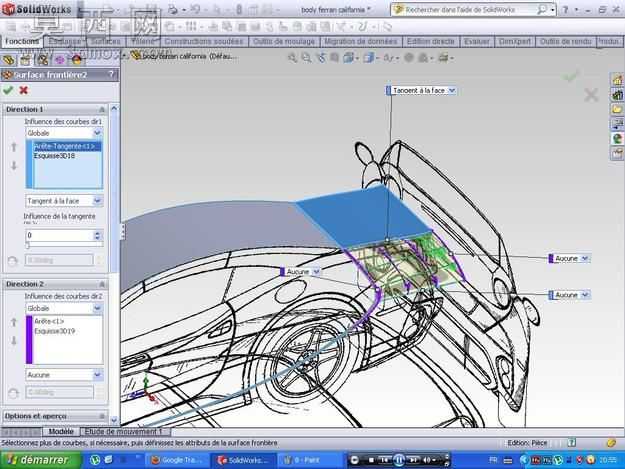Open the PropertyManager tab icon
625x469 pixels.
pos(25,60)
